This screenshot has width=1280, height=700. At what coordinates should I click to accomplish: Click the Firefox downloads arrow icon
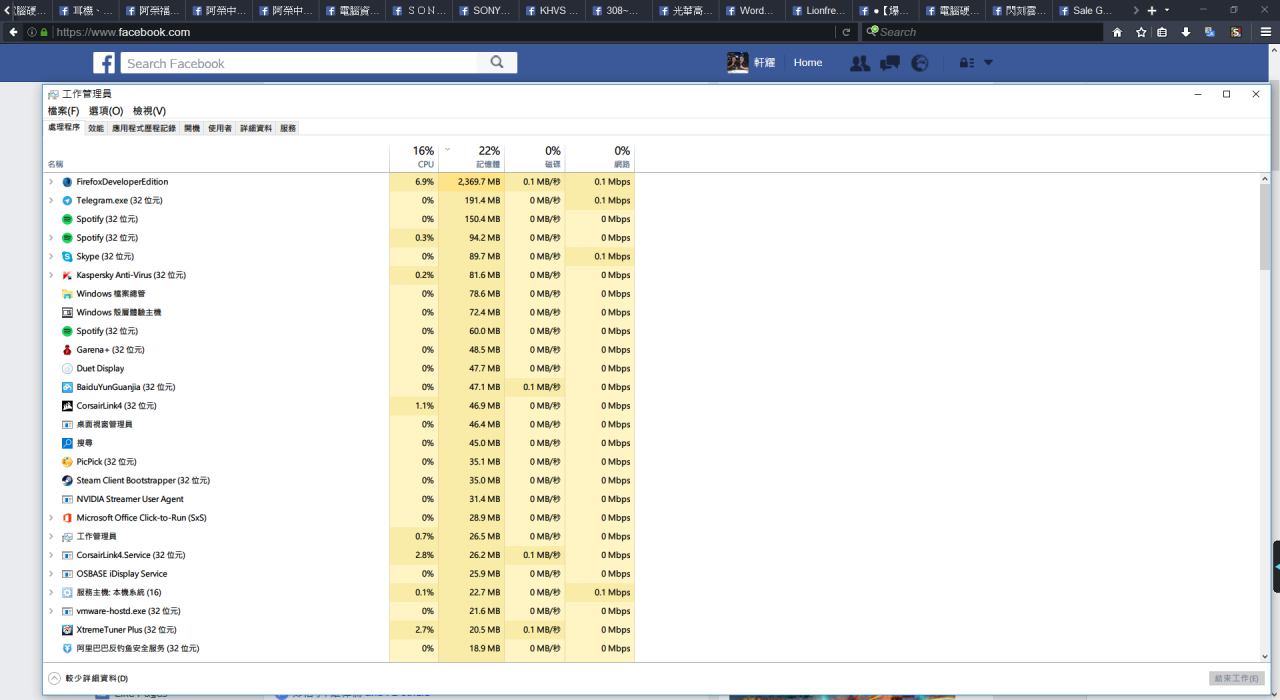[1186, 32]
